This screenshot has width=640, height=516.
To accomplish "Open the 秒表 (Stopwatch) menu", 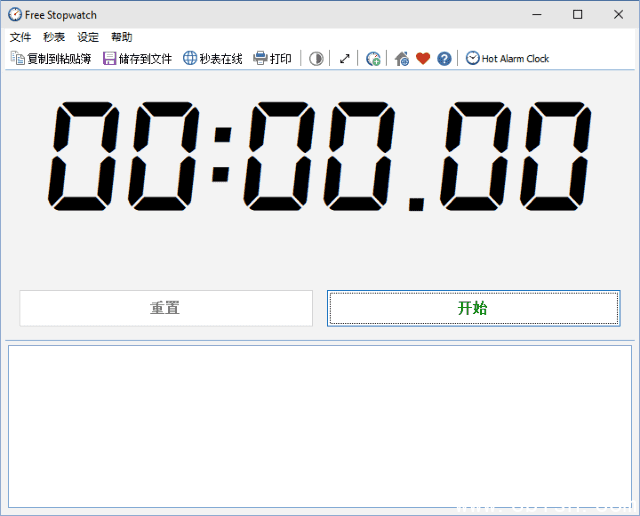I will pos(54,37).
